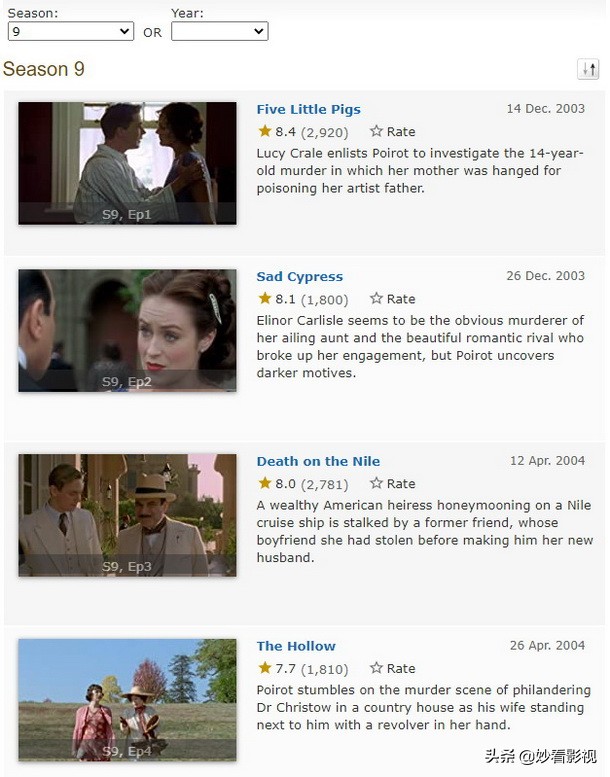Open the empty Year dropdown
The image size is (610, 777).
tap(220, 31)
